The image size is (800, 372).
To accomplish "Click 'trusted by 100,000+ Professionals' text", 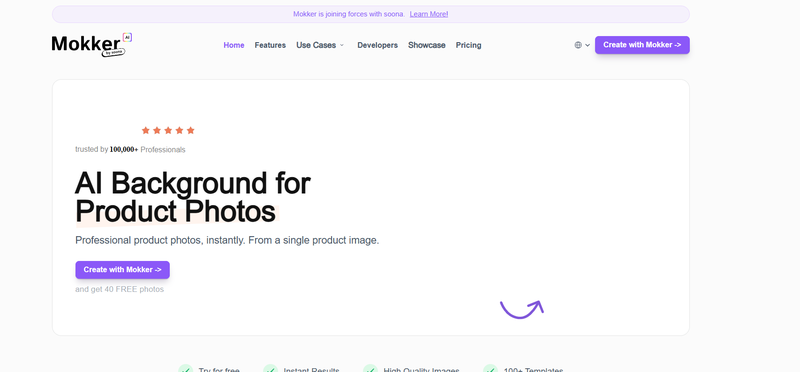I will 130,150.
